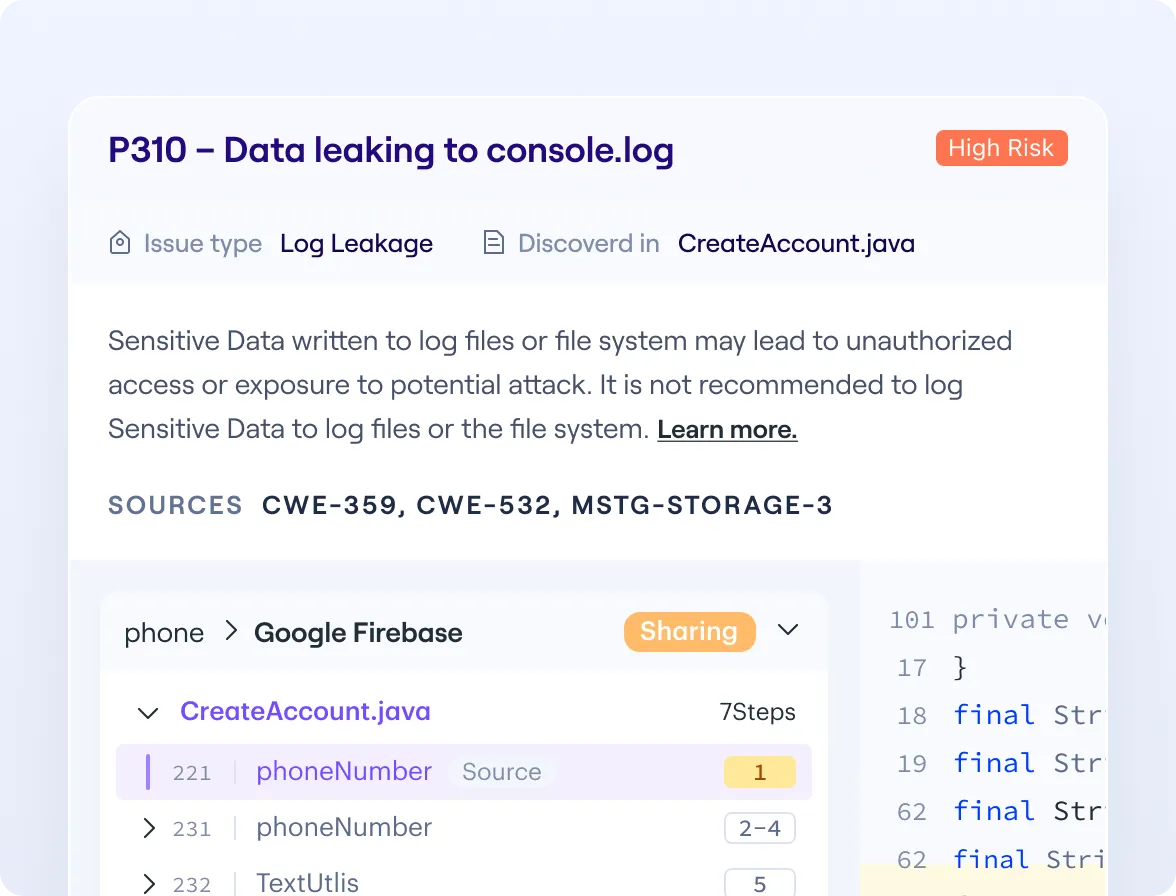Click the shield icon next to Issue type
The width and height of the screenshot is (1176, 896).
tap(119, 242)
